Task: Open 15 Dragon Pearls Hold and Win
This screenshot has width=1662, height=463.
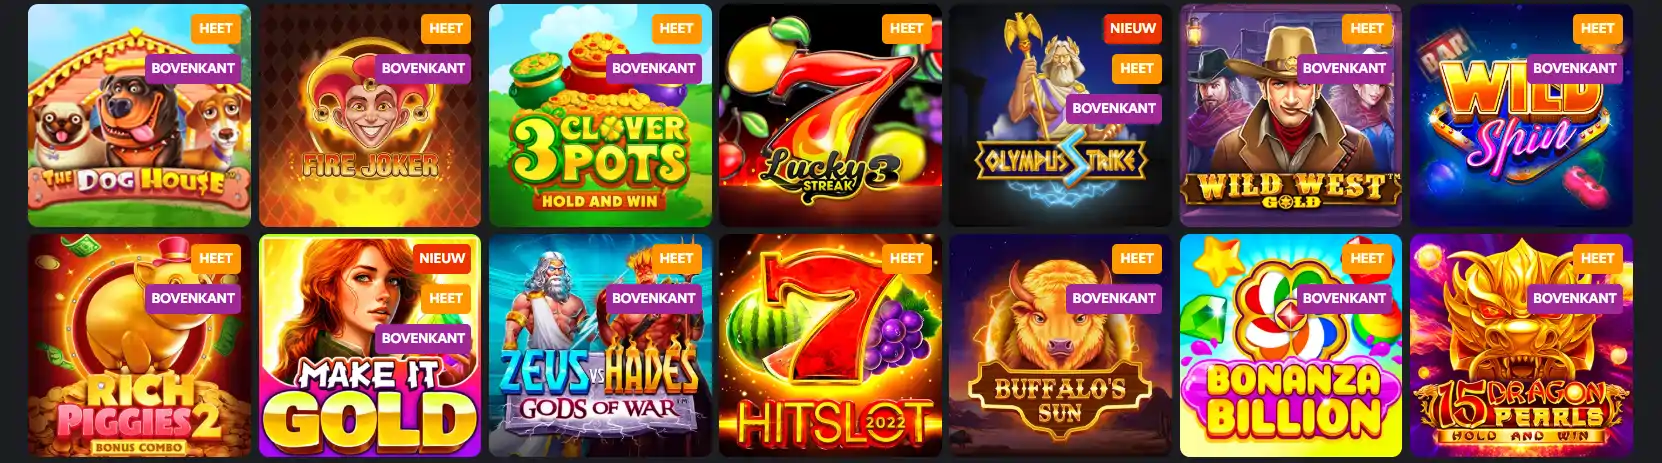Action: pos(1521,346)
